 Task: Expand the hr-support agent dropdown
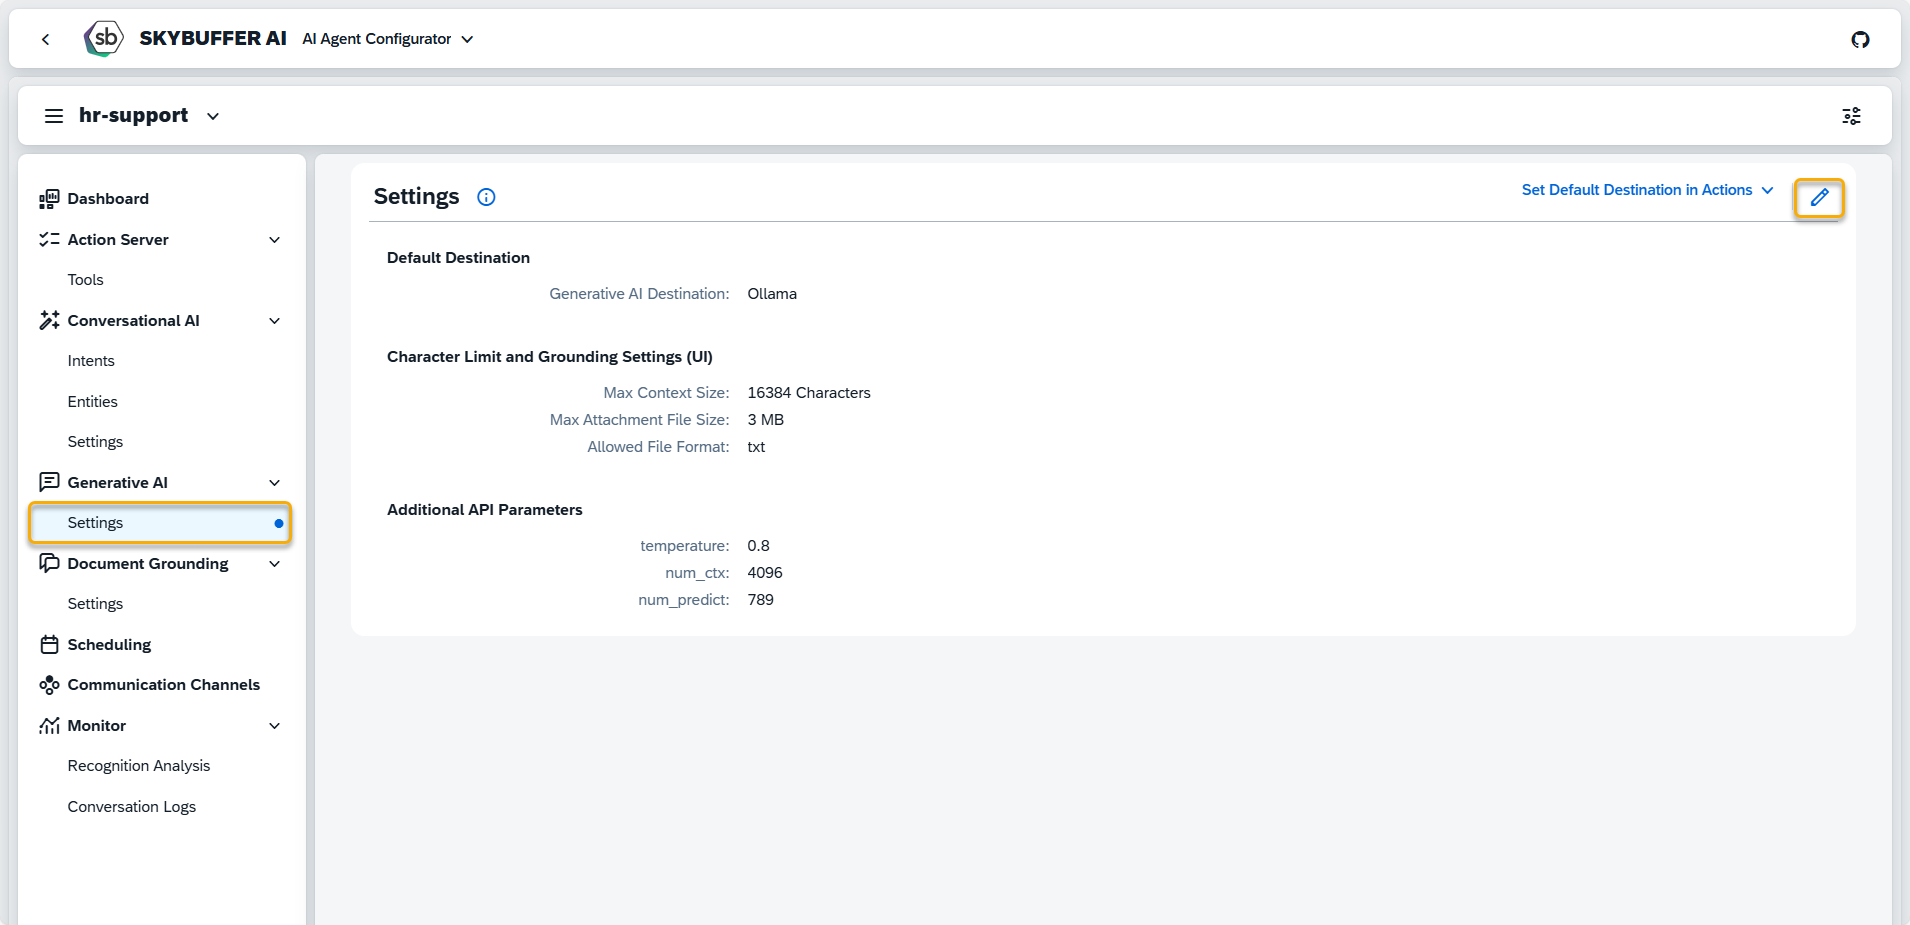click(212, 117)
